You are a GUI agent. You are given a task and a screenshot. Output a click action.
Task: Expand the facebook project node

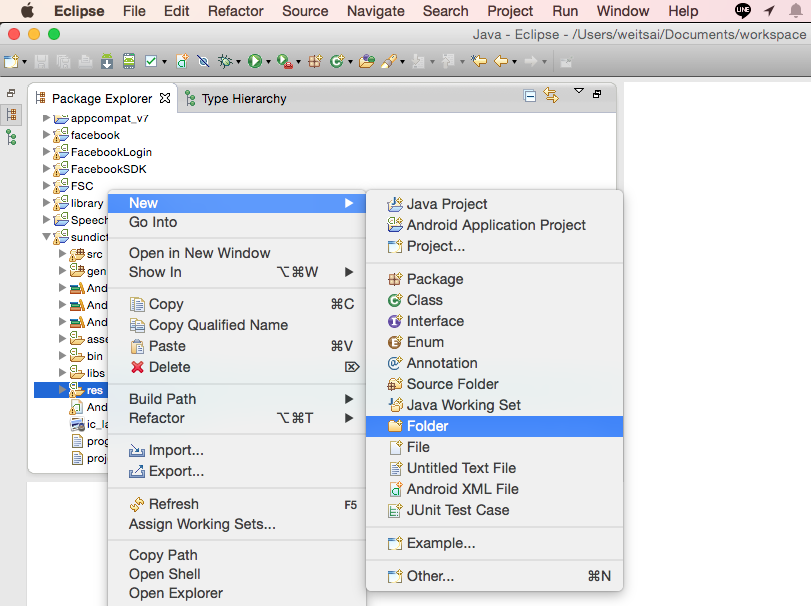(46, 135)
